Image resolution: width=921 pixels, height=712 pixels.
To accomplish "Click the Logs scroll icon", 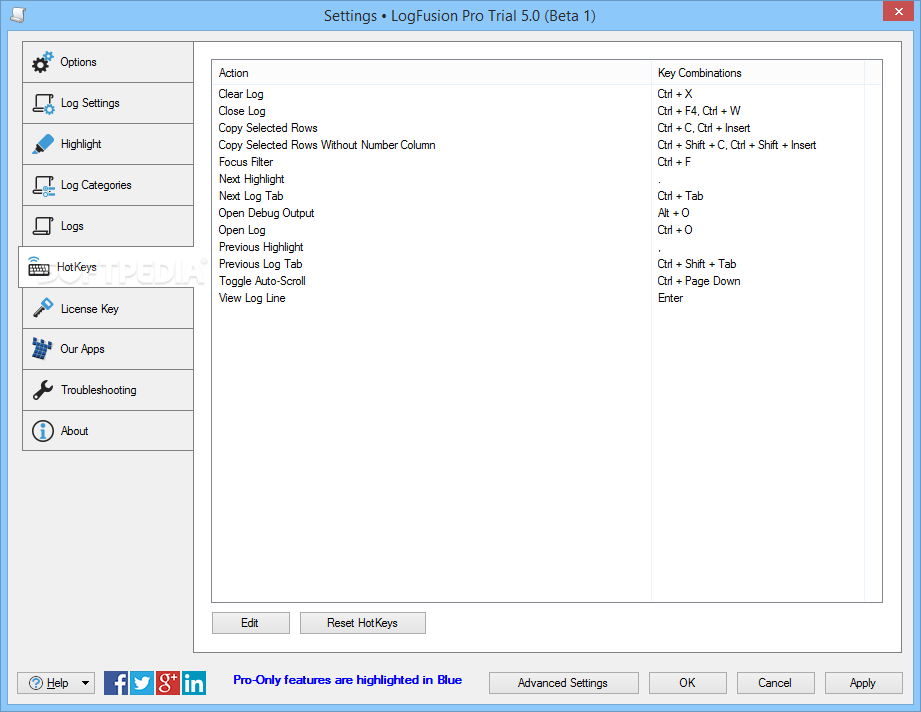I will coord(43,226).
